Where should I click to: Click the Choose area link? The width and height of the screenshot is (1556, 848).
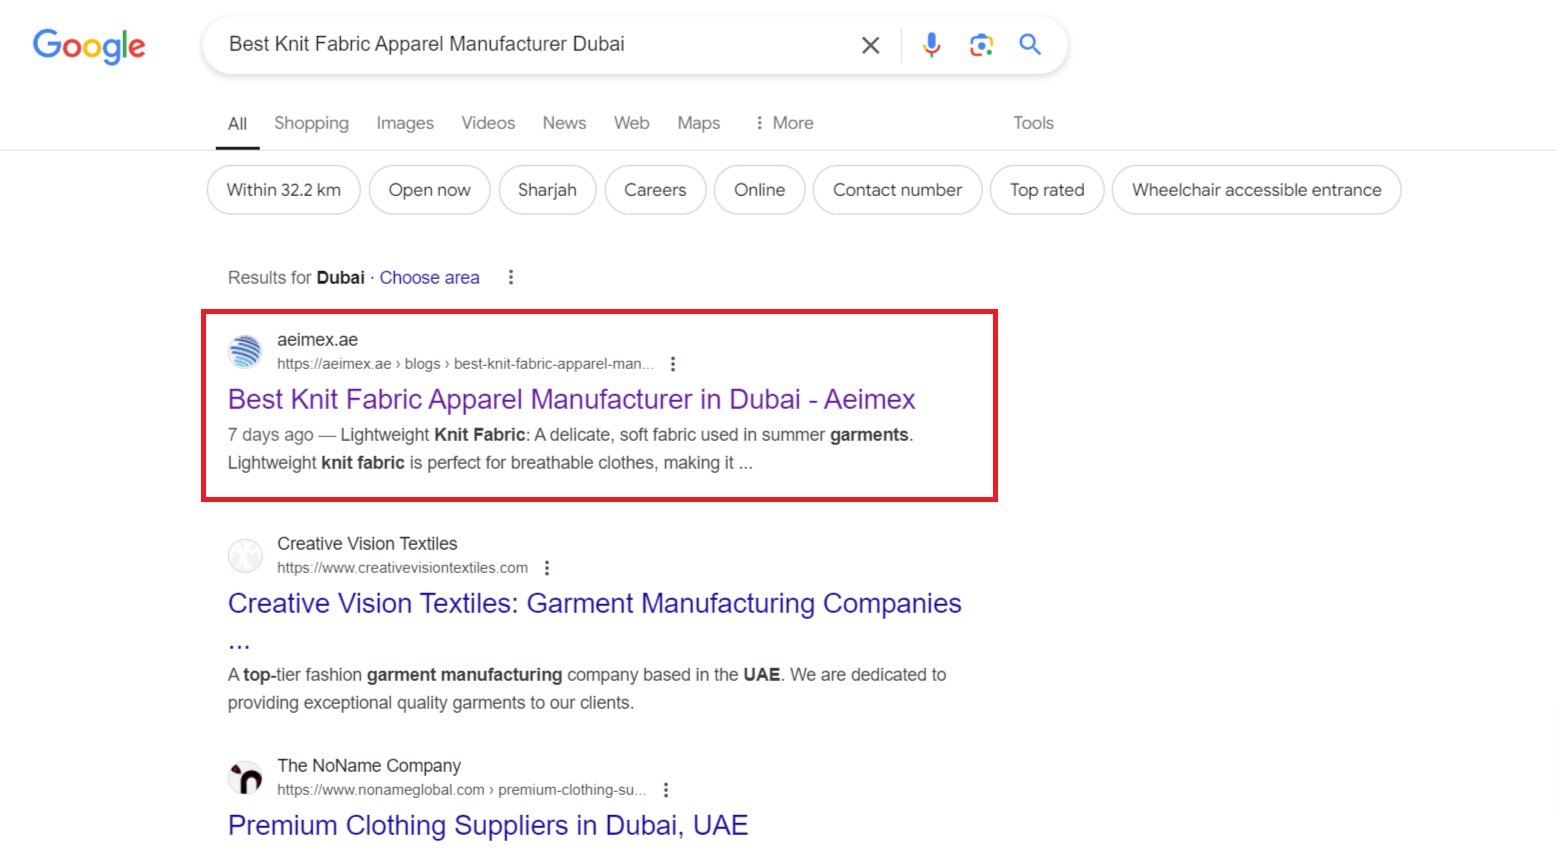coord(429,277)
